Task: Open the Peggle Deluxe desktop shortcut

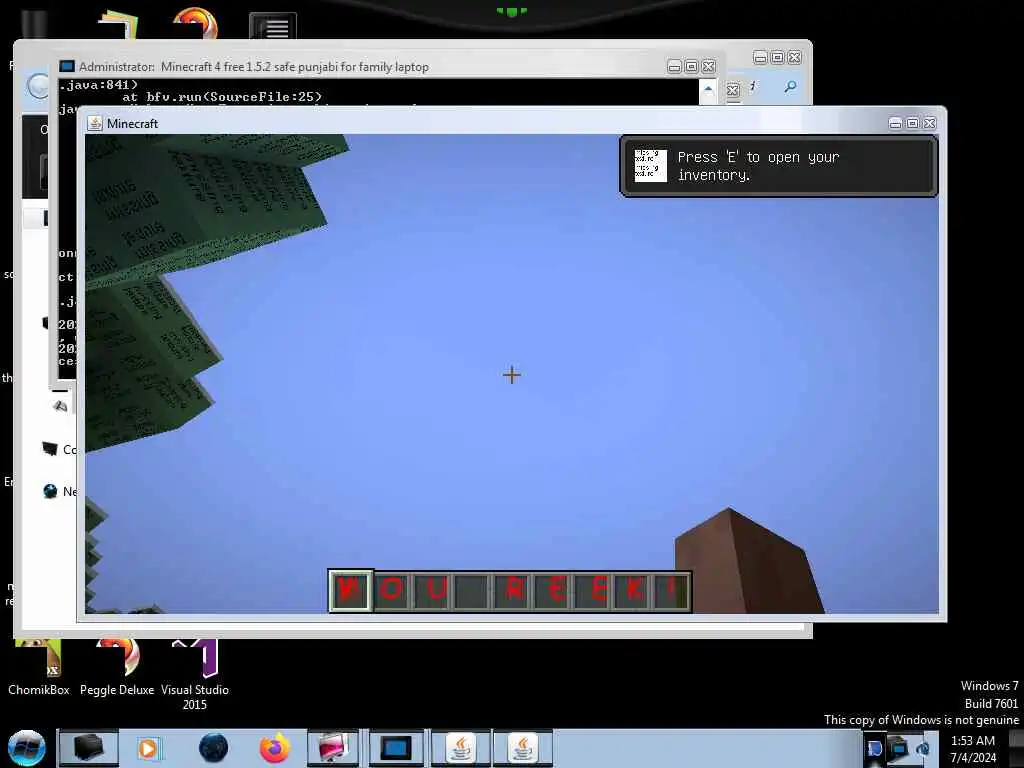Action: (117, 669)
